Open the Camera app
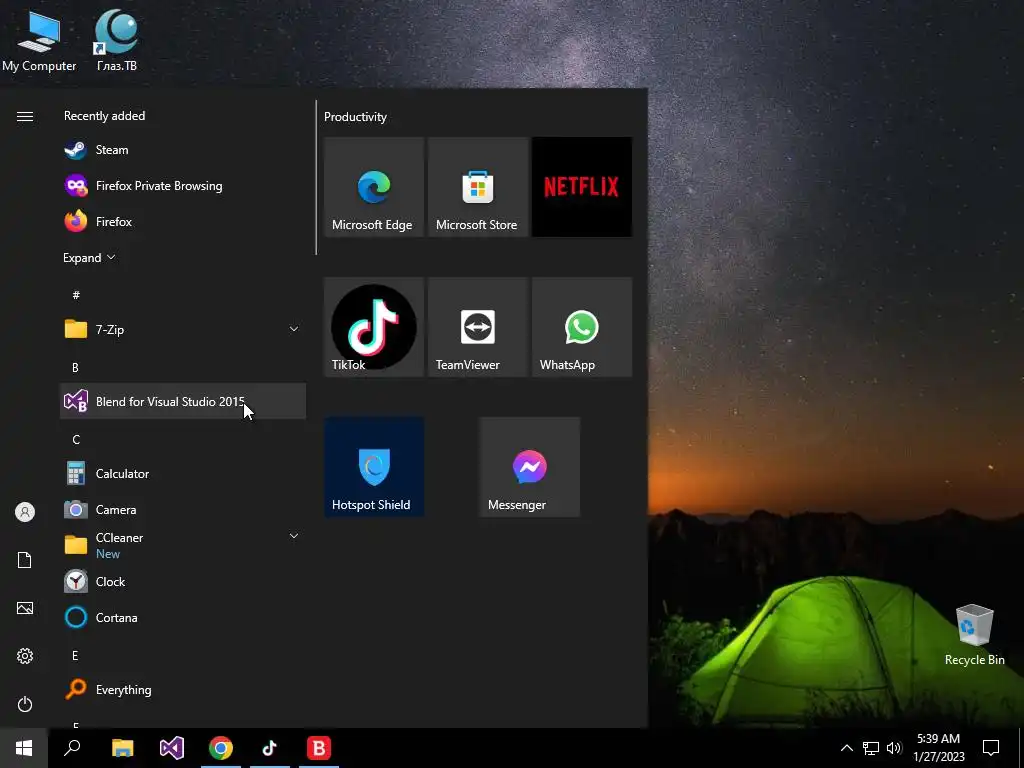This screenshot has width=1024, height=768. [x=183, y=509]
